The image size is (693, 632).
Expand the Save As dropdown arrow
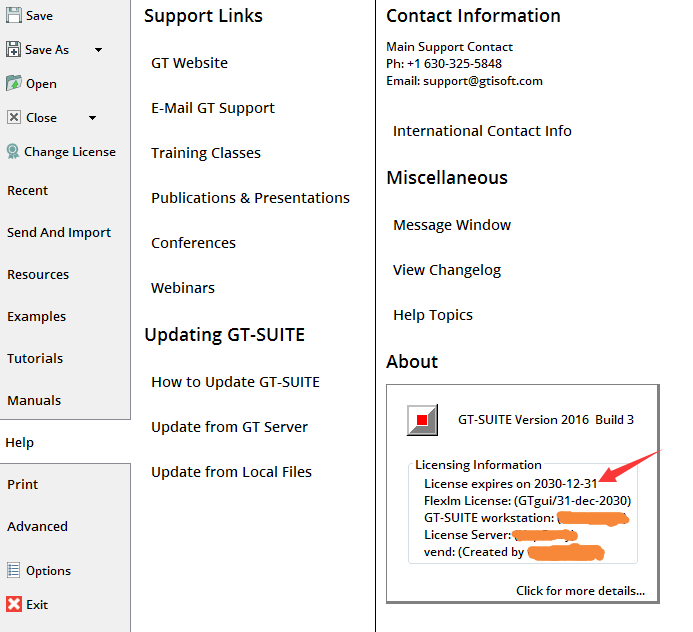point(99,50)
